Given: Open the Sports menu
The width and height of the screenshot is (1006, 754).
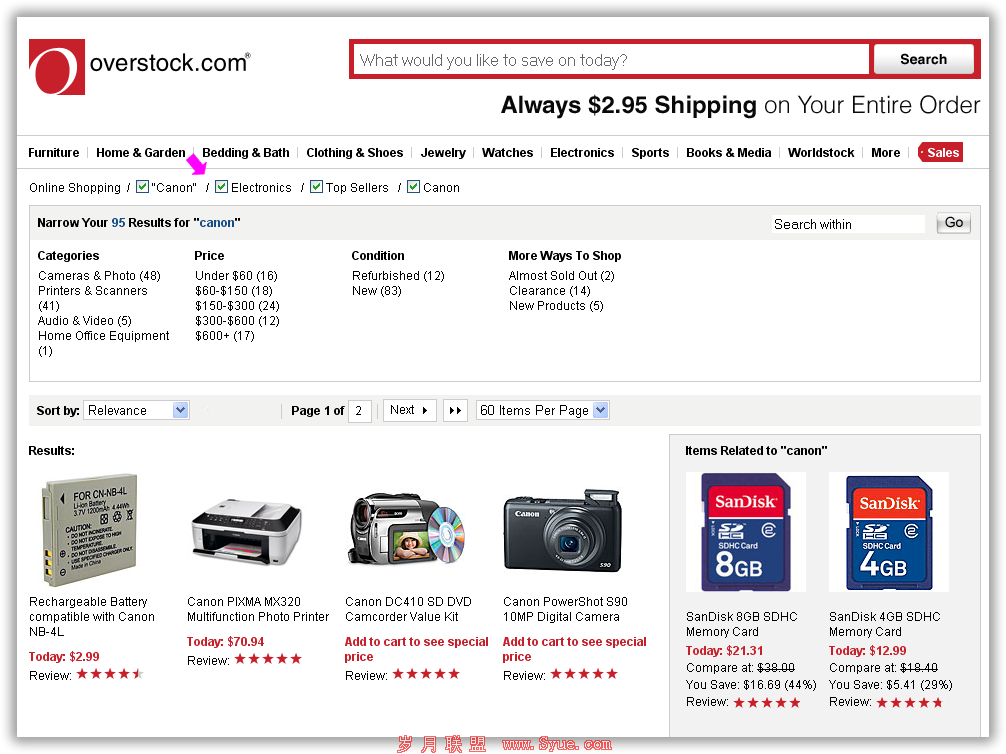Looking at the screenshot, I should (650, 153).
